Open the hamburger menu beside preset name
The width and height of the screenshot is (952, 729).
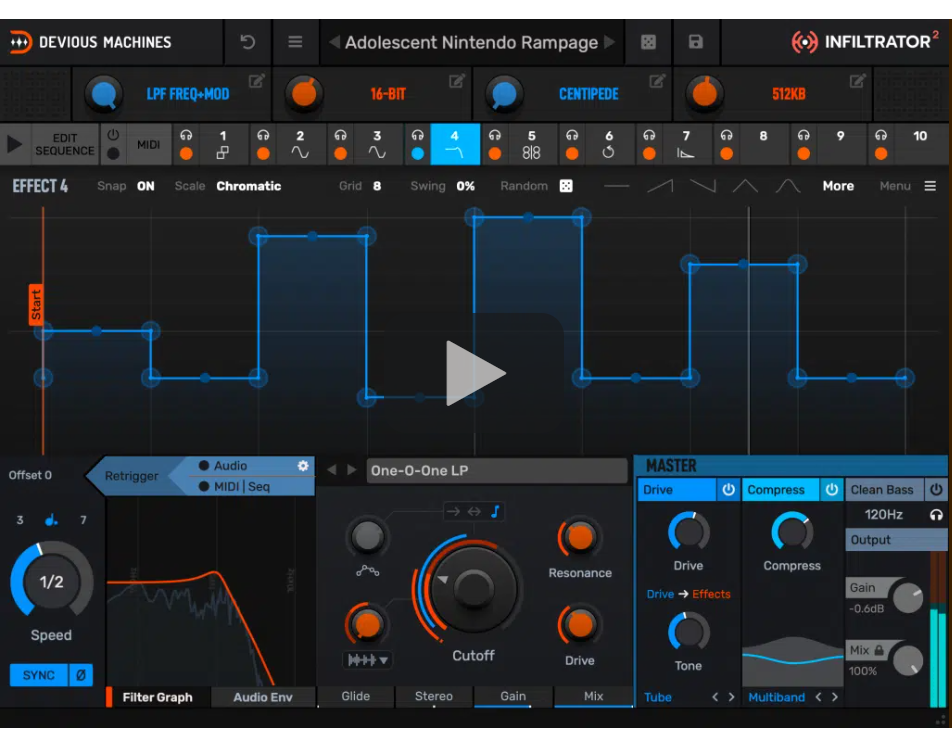(x=295, y=42)
